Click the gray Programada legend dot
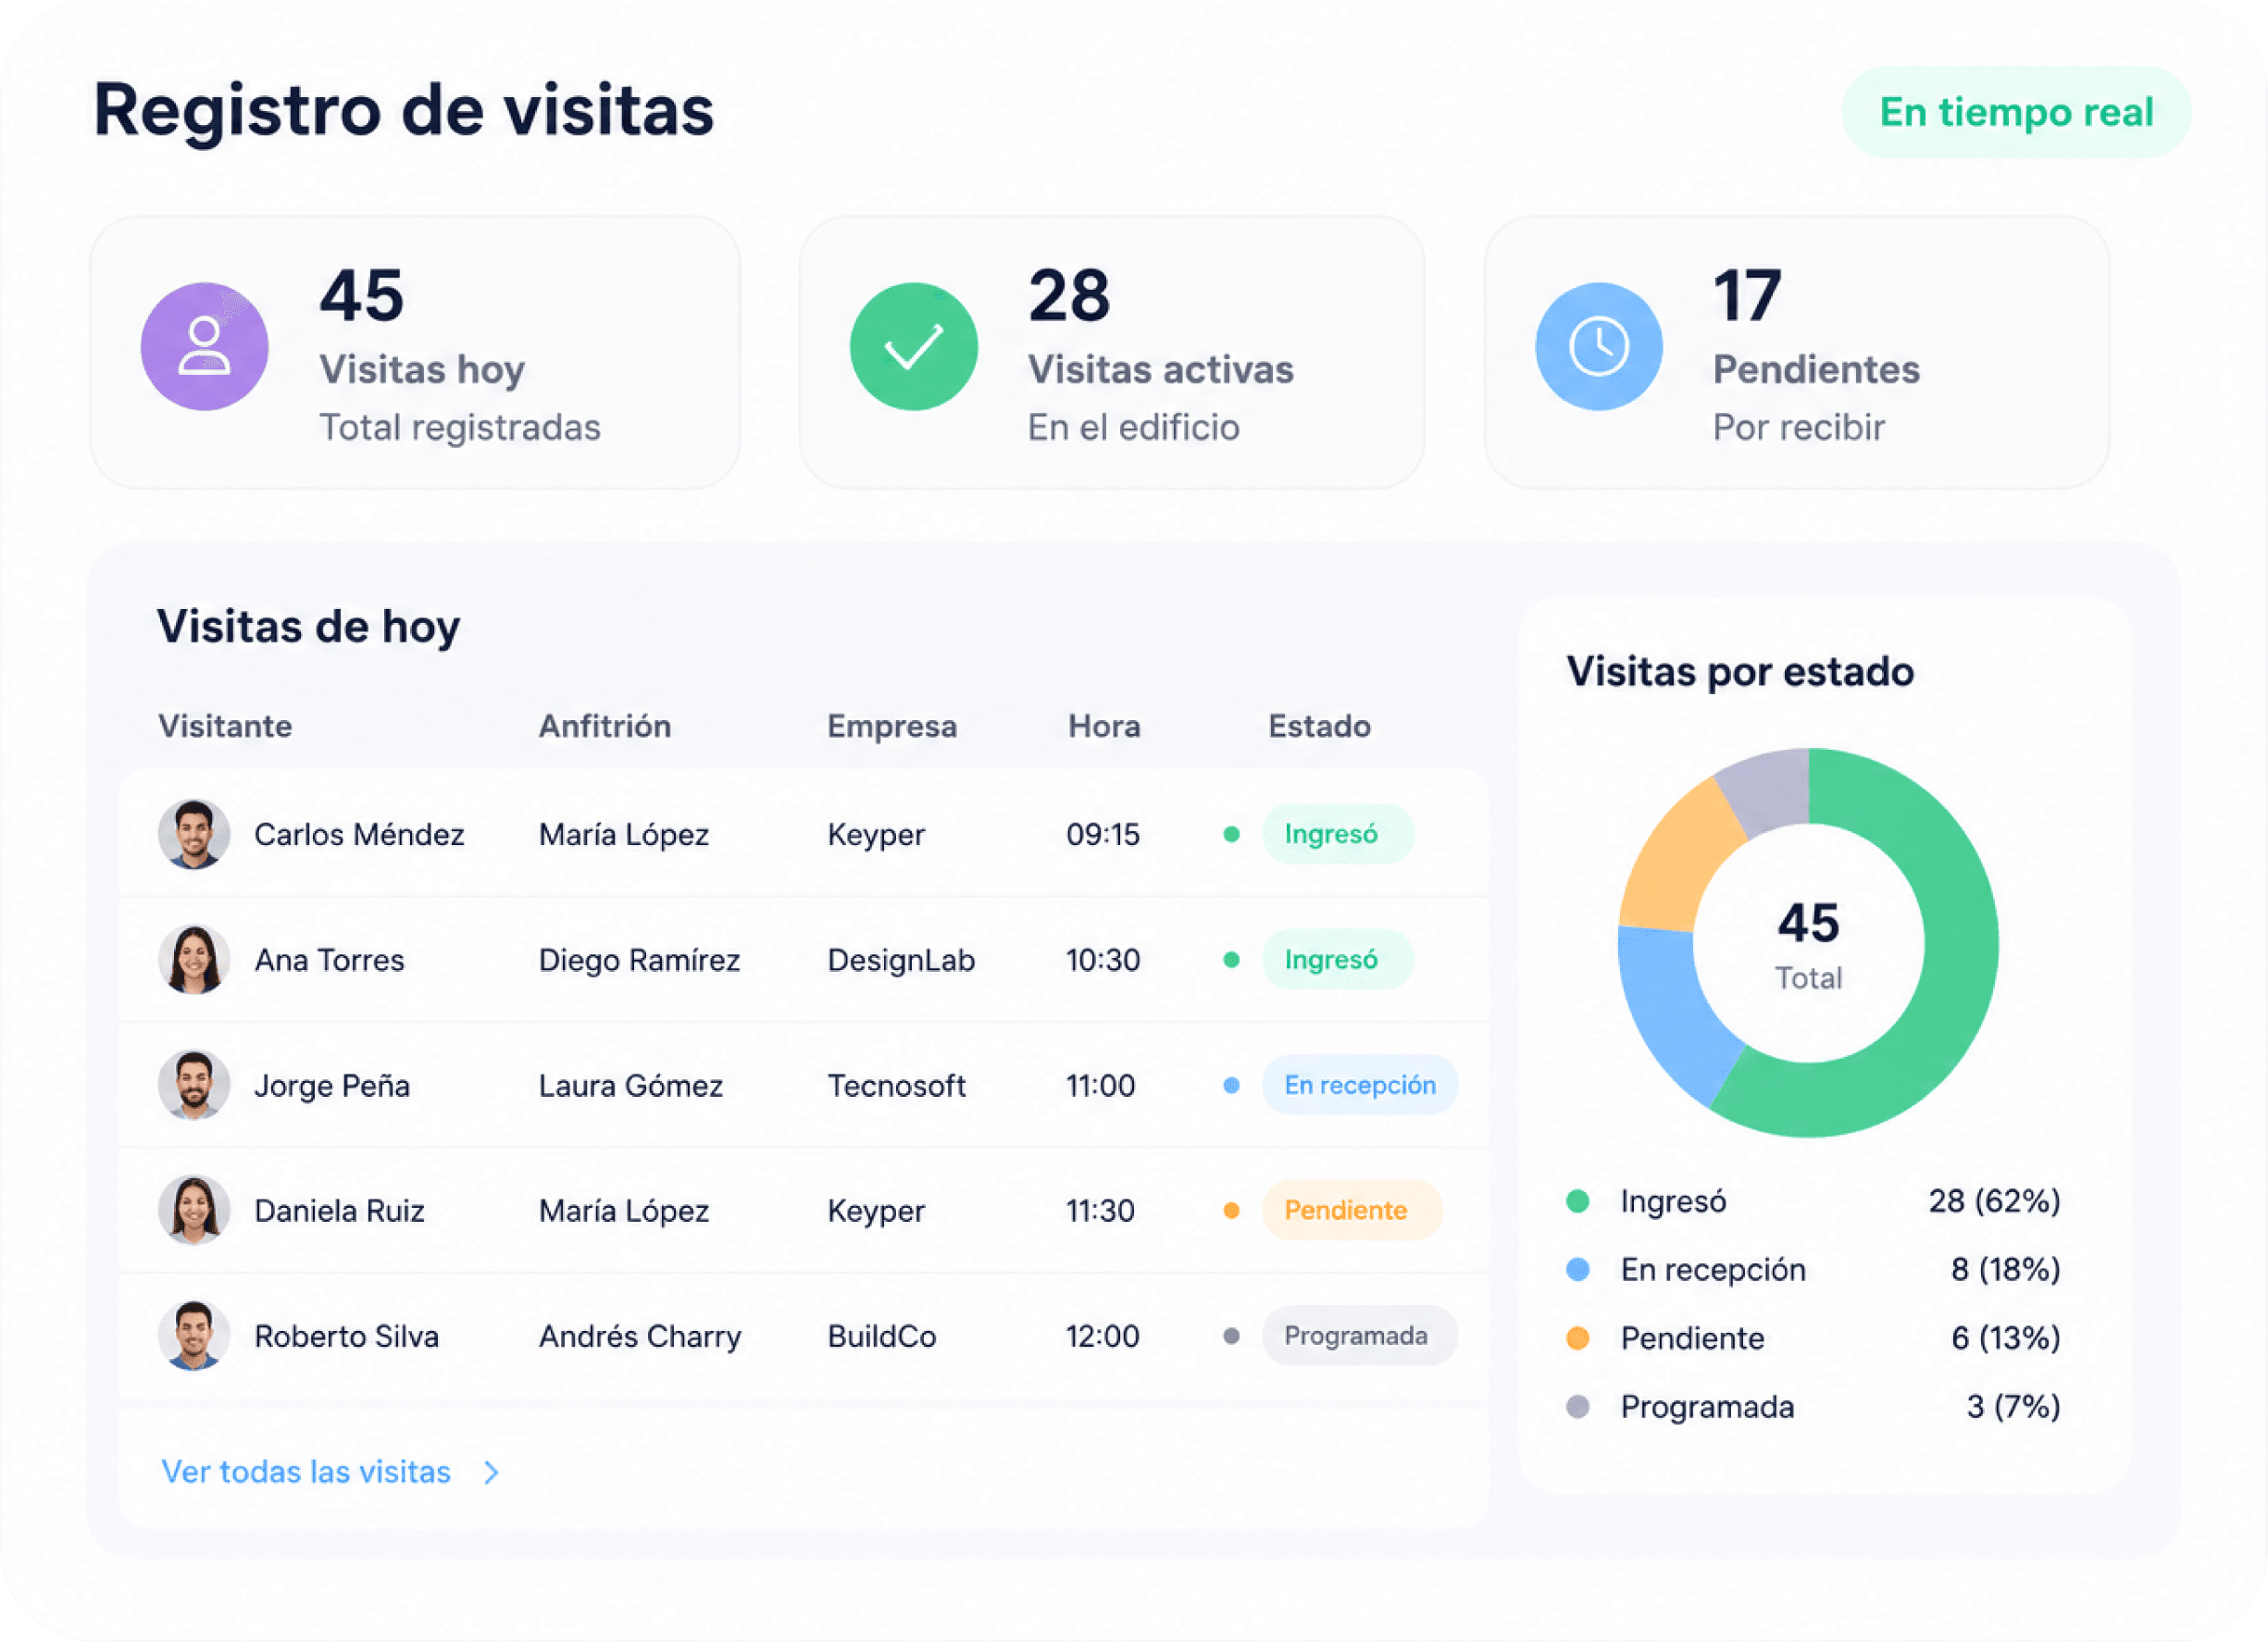This screenshot has width=2268, height=1642. pos(1578,1407)
